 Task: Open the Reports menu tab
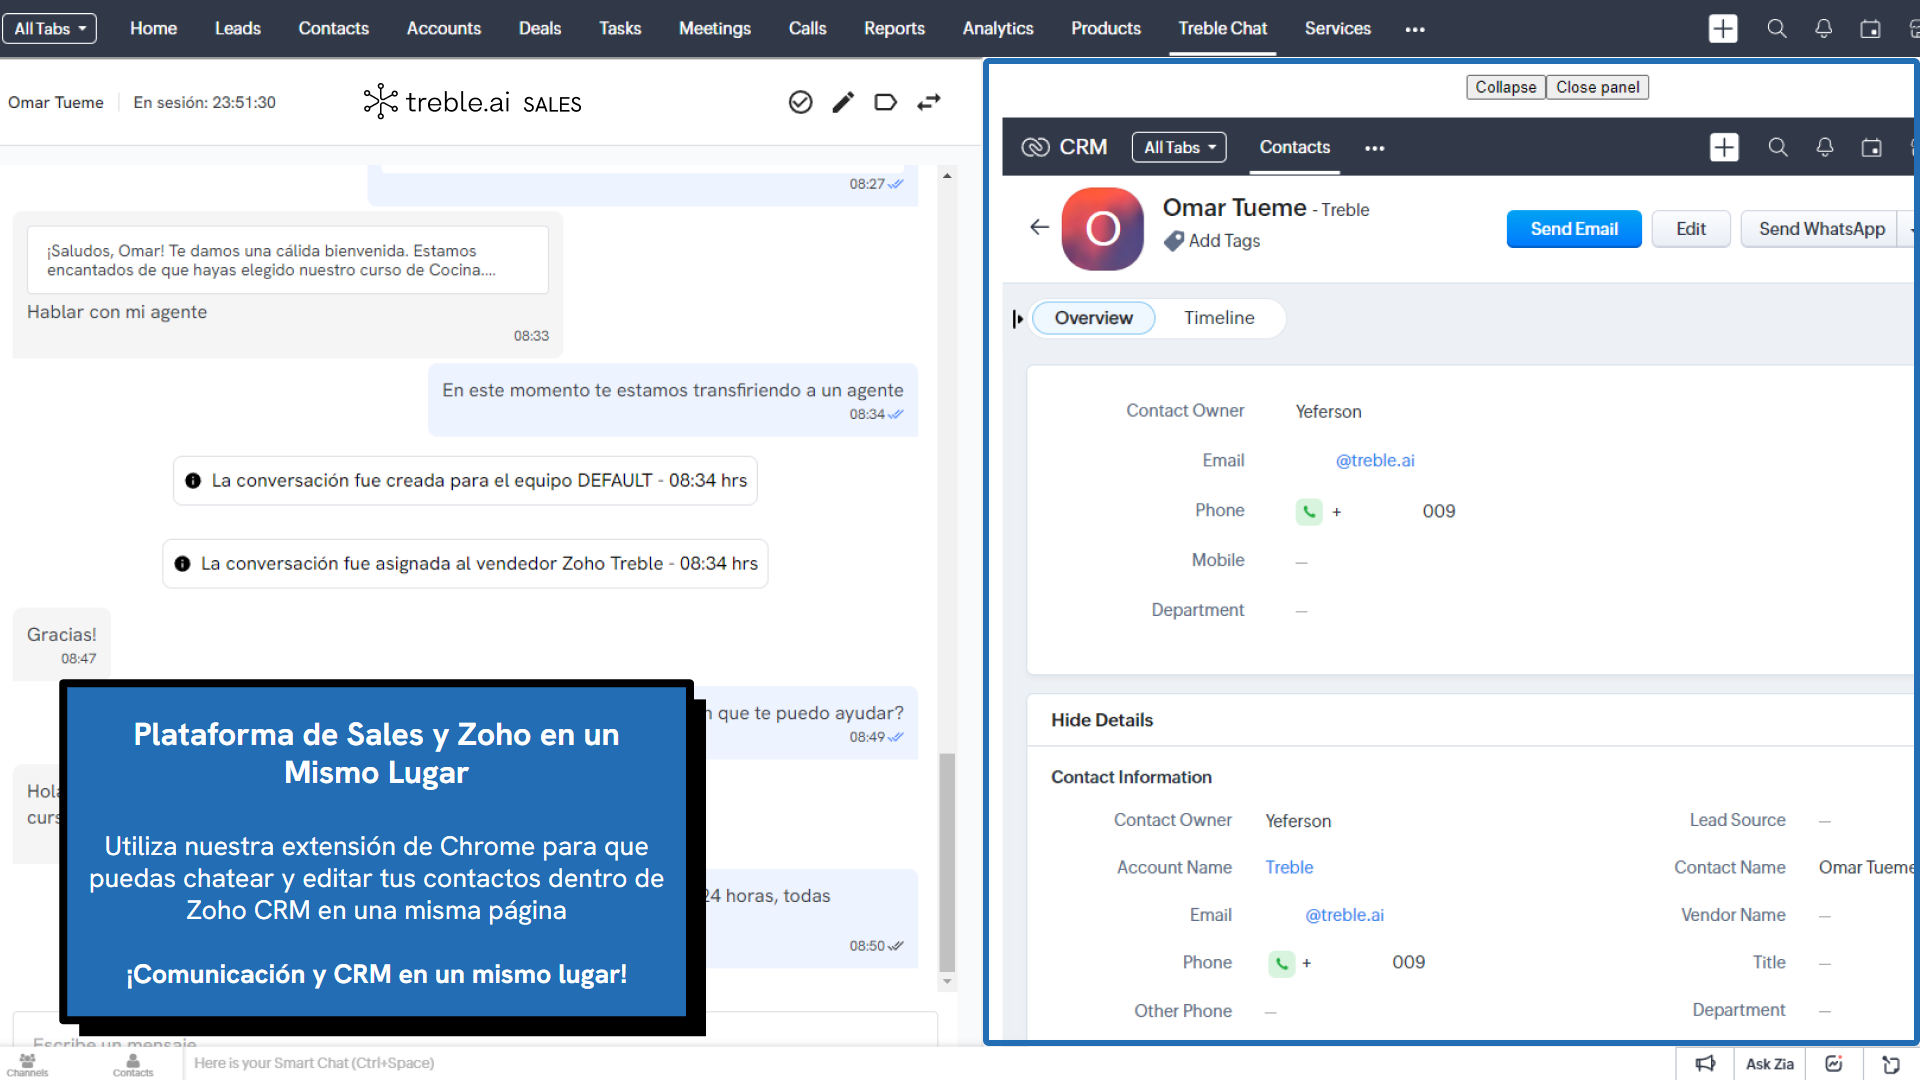coord(894,29)
